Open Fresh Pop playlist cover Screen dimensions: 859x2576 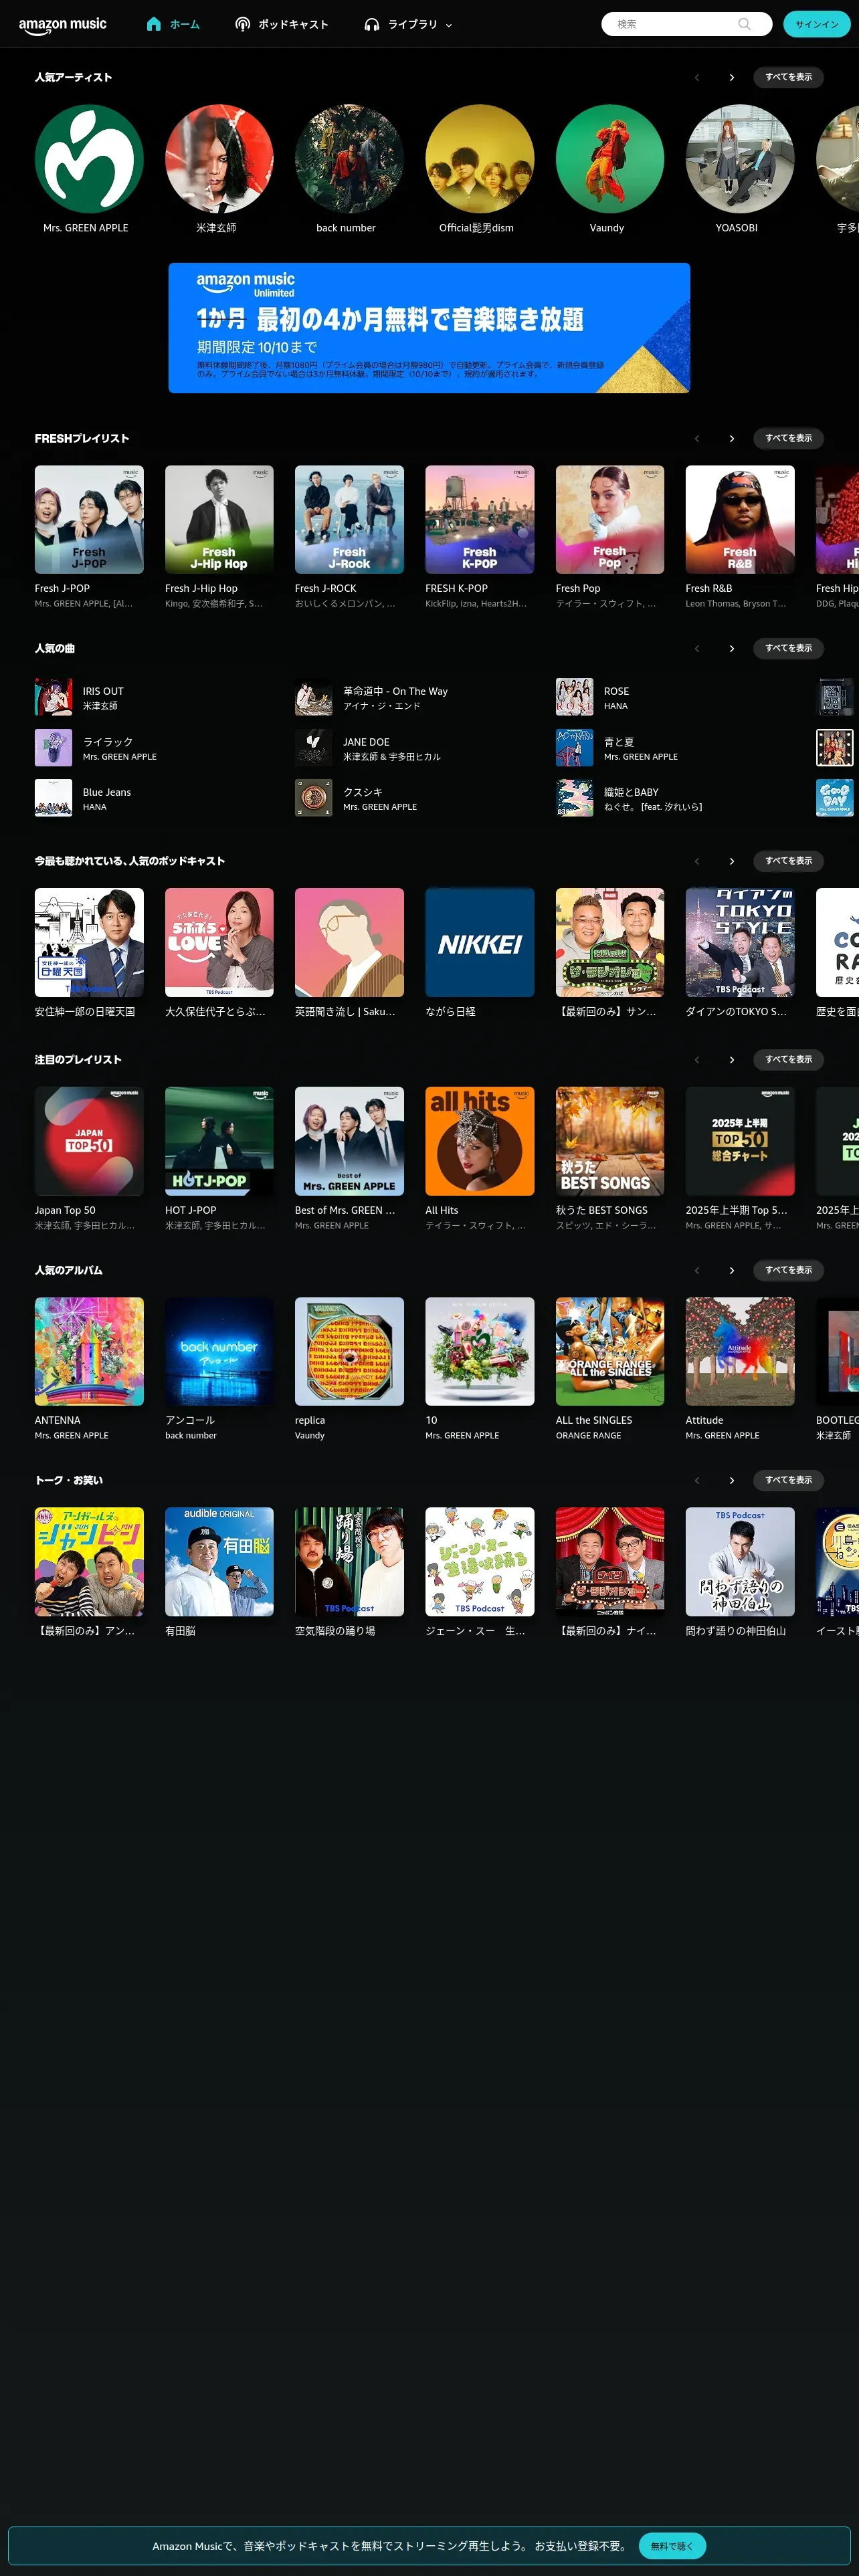point(610,520)
